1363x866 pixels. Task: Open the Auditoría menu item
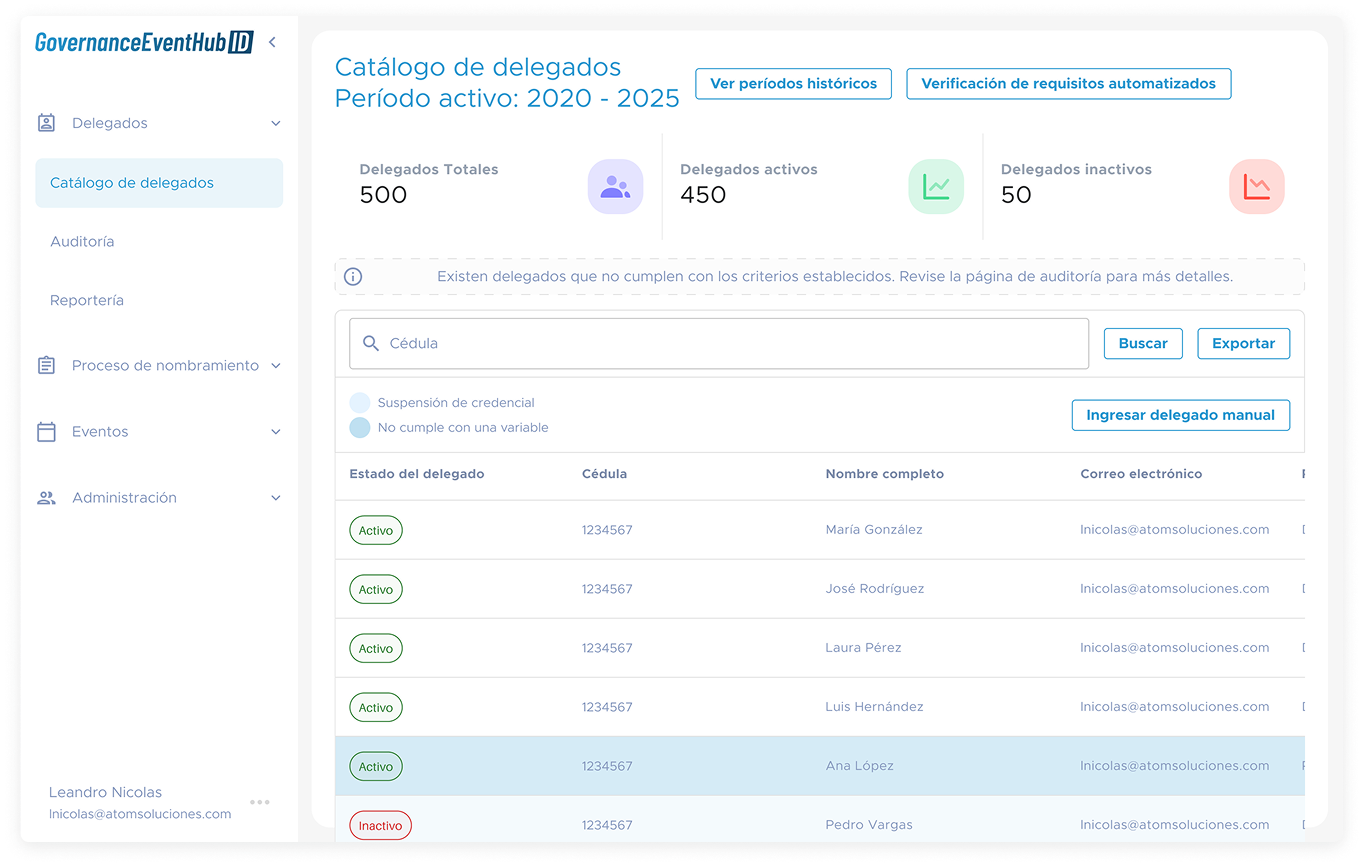coord(82,242)
